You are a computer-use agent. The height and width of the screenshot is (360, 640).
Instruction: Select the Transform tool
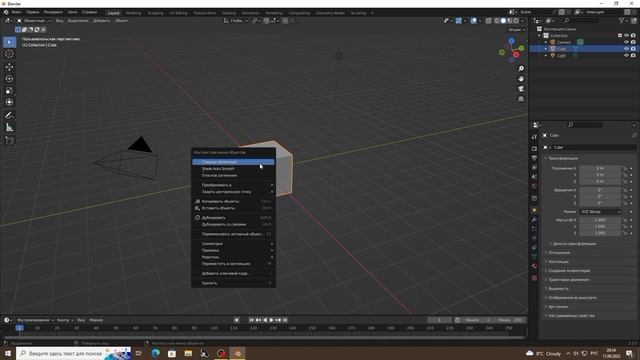click(9, 102)
